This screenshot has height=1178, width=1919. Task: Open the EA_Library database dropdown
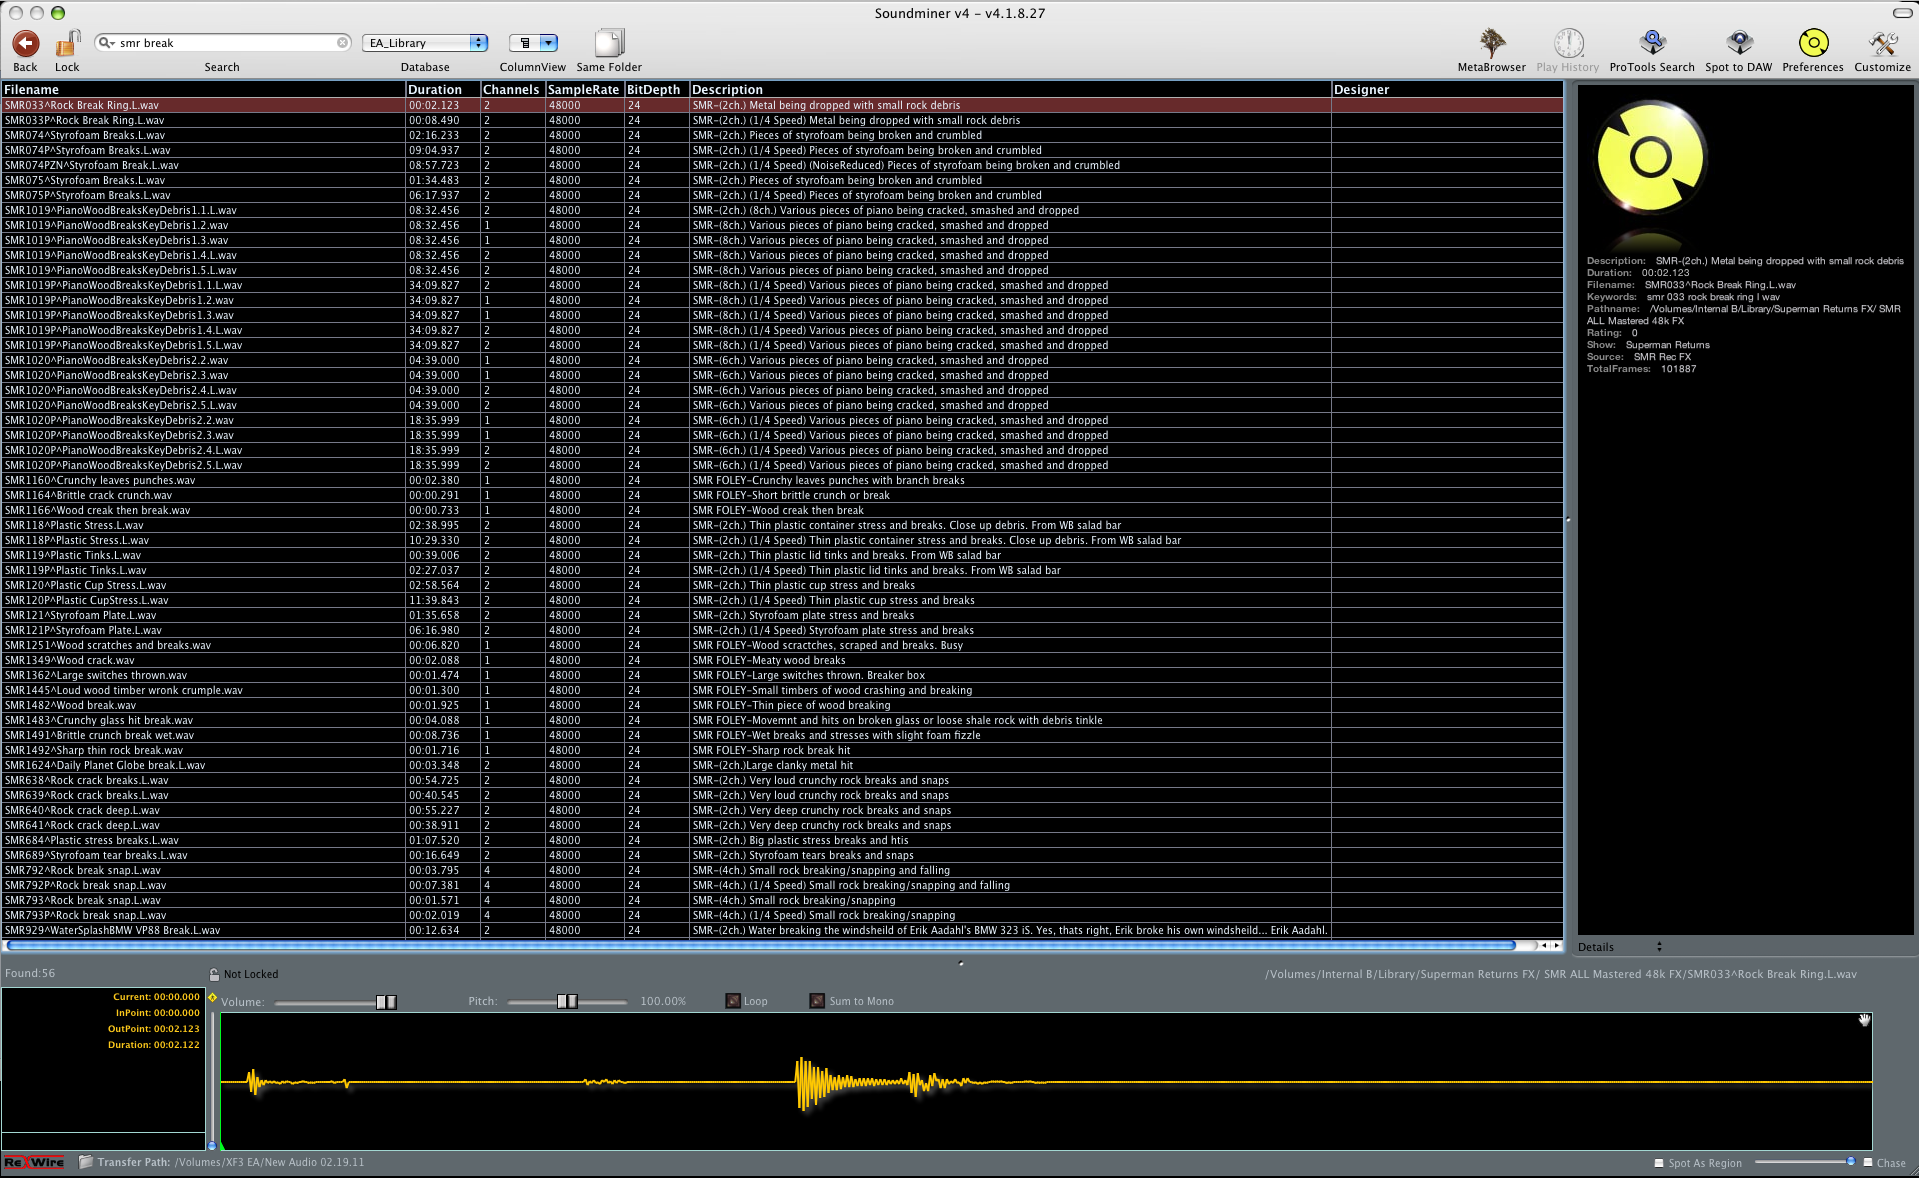425,43
